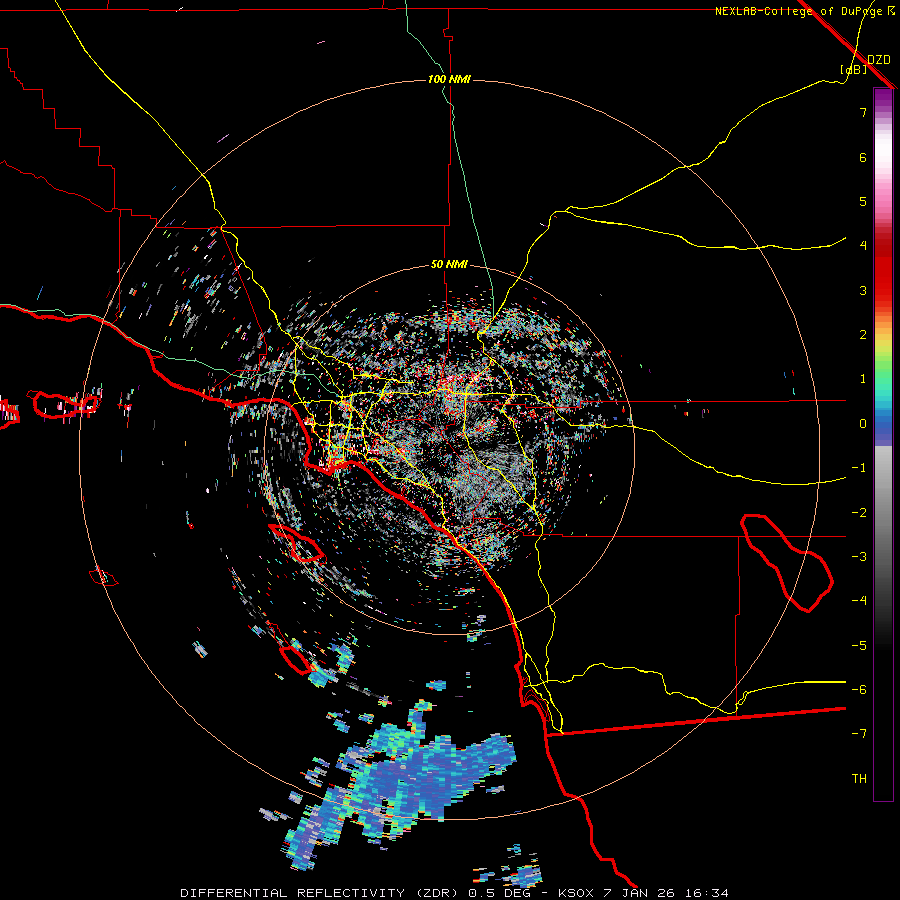The height and width of the screenshot is (900, 900).
Task: Click the [dB] unit label
Action: click(853, 70)
